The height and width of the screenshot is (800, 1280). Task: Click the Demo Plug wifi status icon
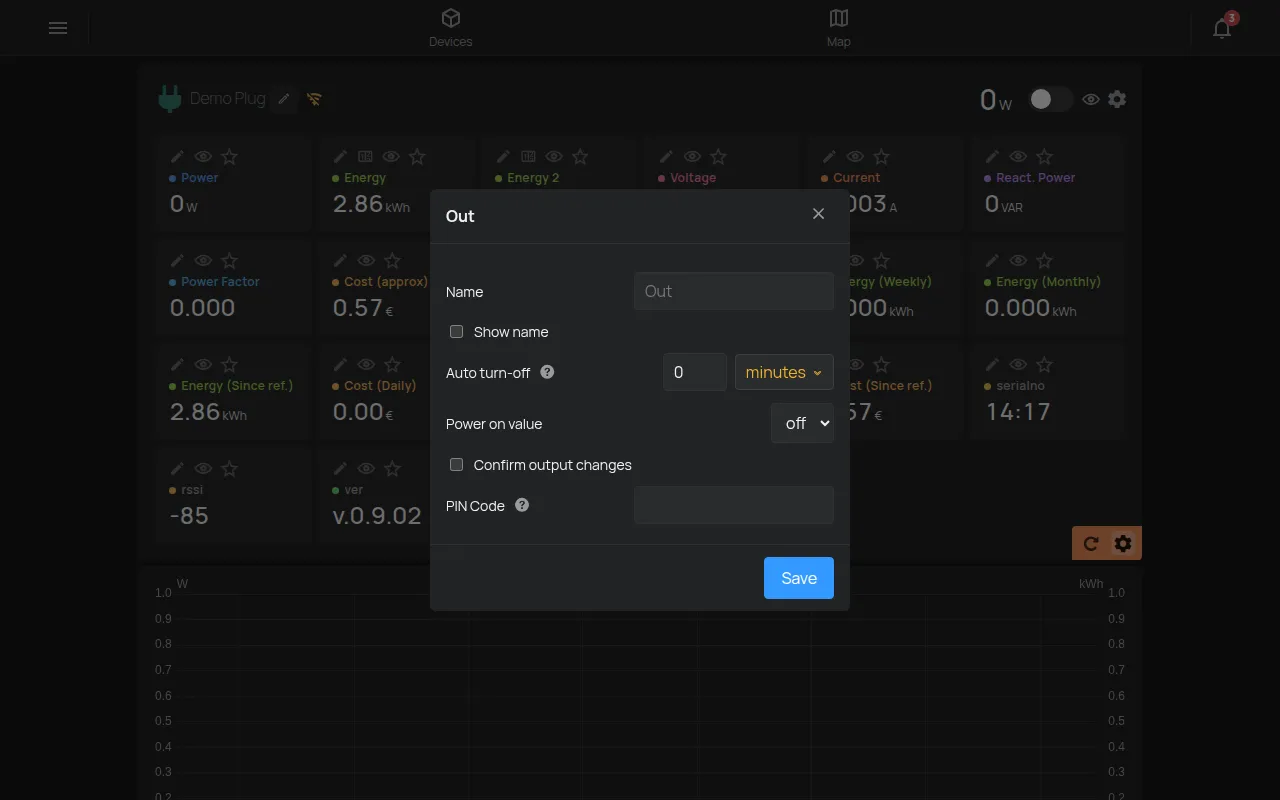point(314,99)
